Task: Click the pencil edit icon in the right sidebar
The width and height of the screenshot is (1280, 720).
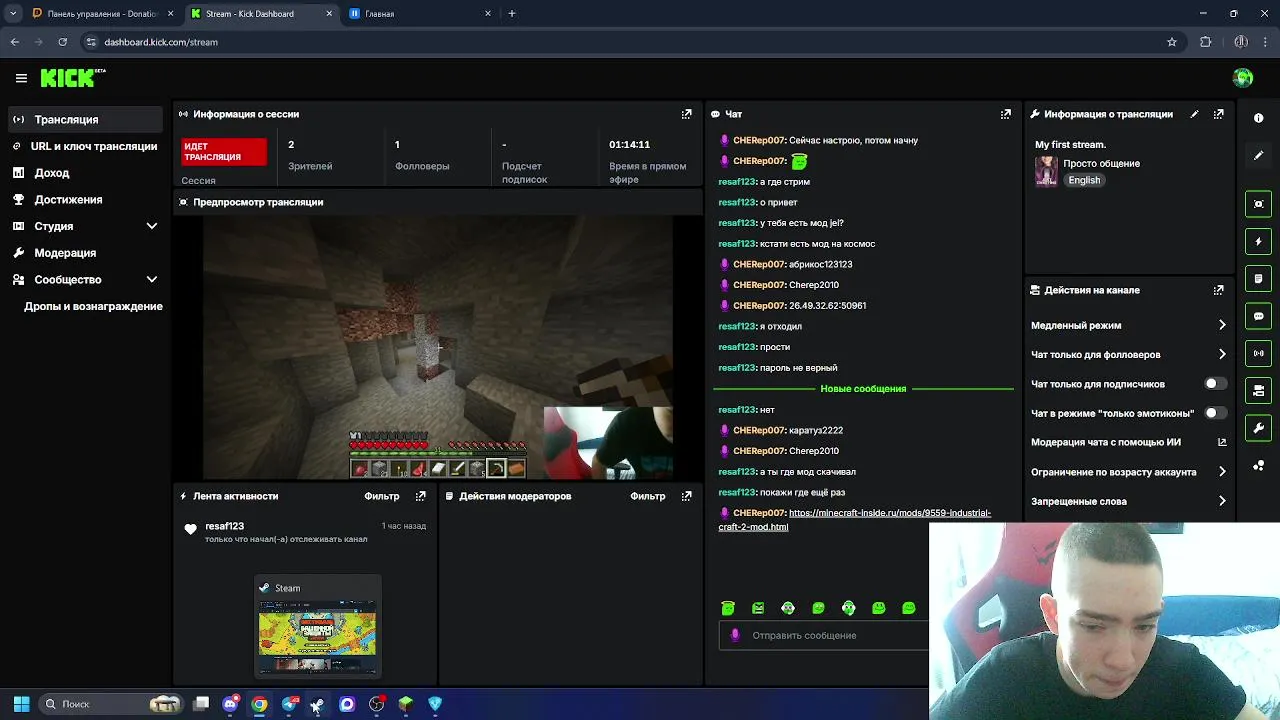Action: [x=1258, y=155]
